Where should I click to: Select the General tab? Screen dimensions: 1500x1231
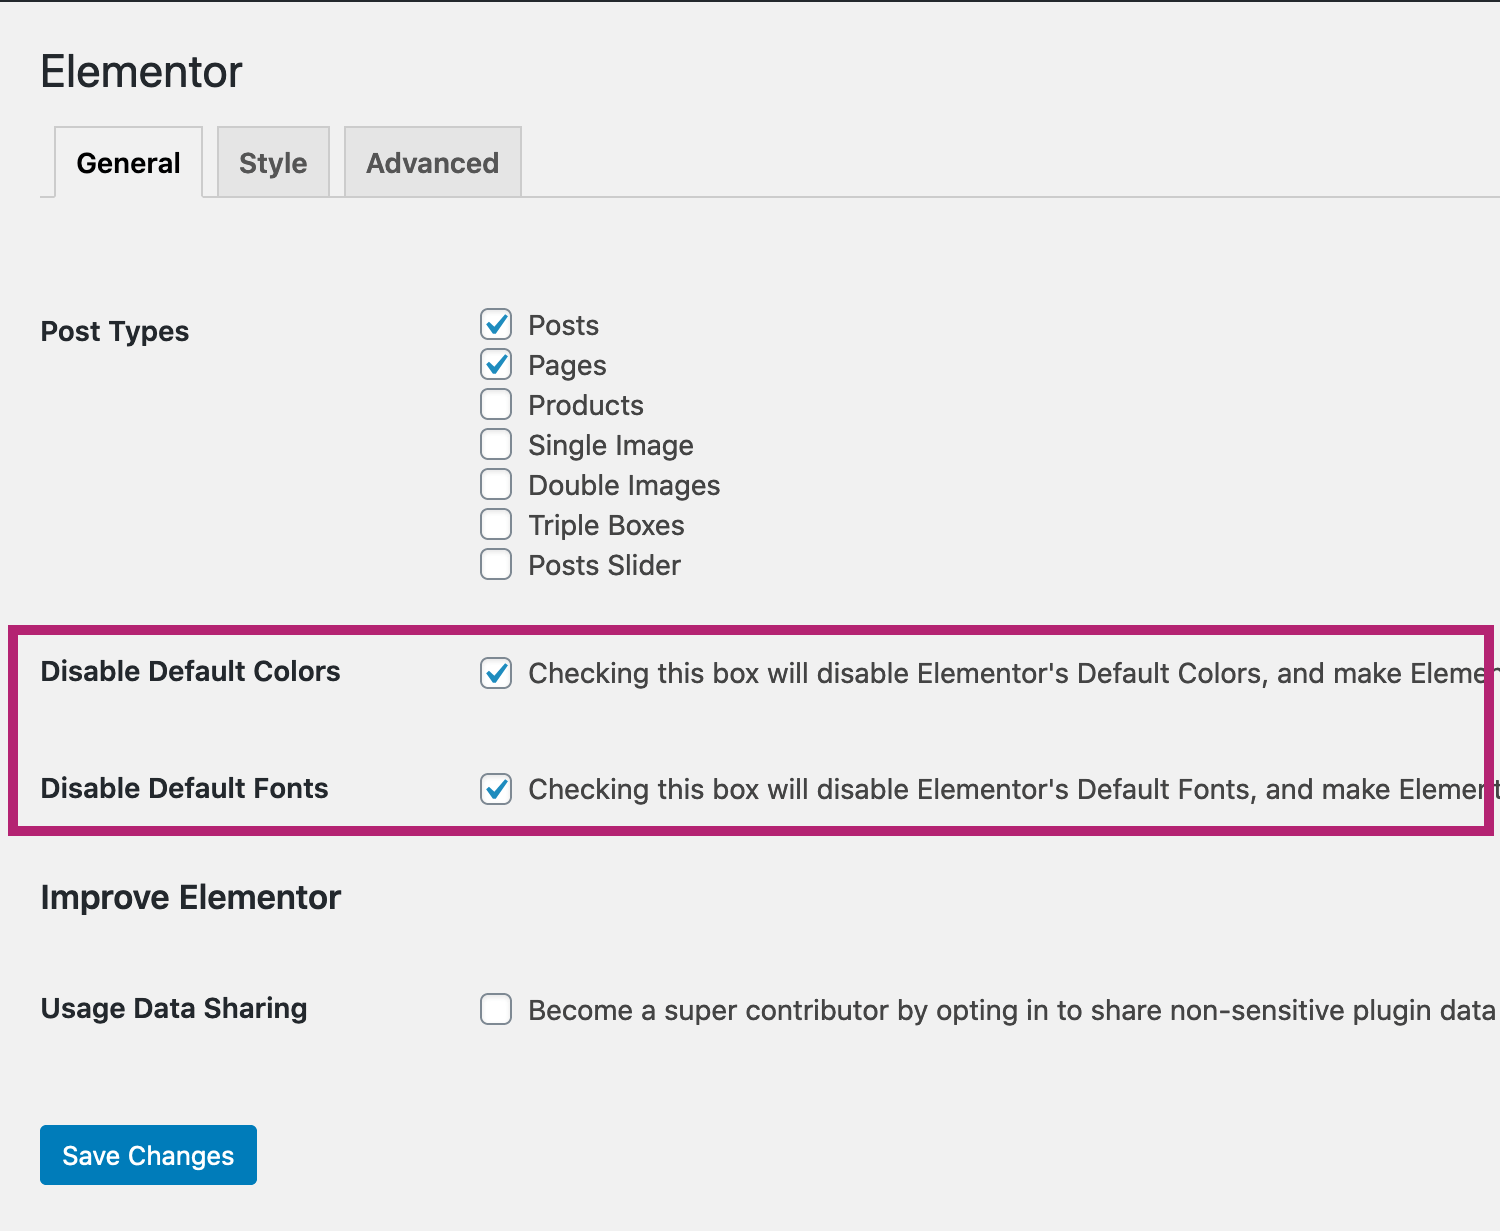click(x=128, y=163)
